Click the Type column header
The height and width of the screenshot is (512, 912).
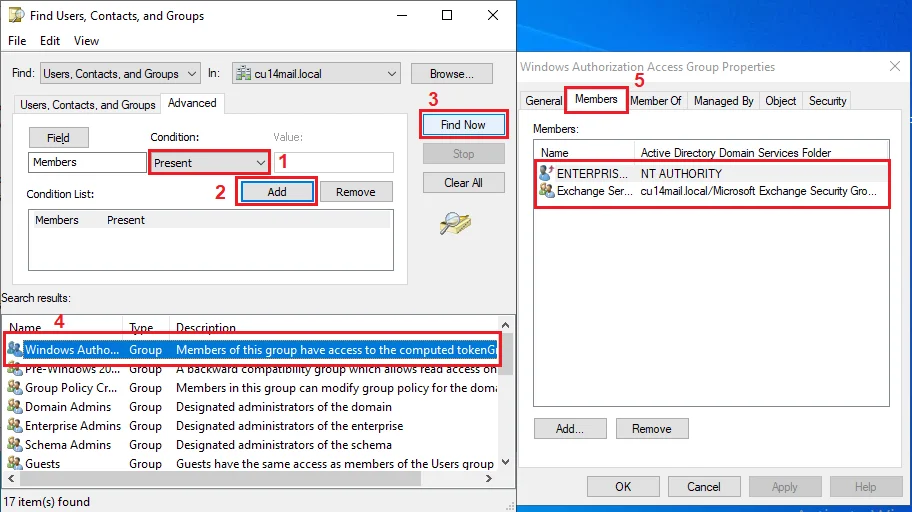pyautogui.click(x=145, y=327)
